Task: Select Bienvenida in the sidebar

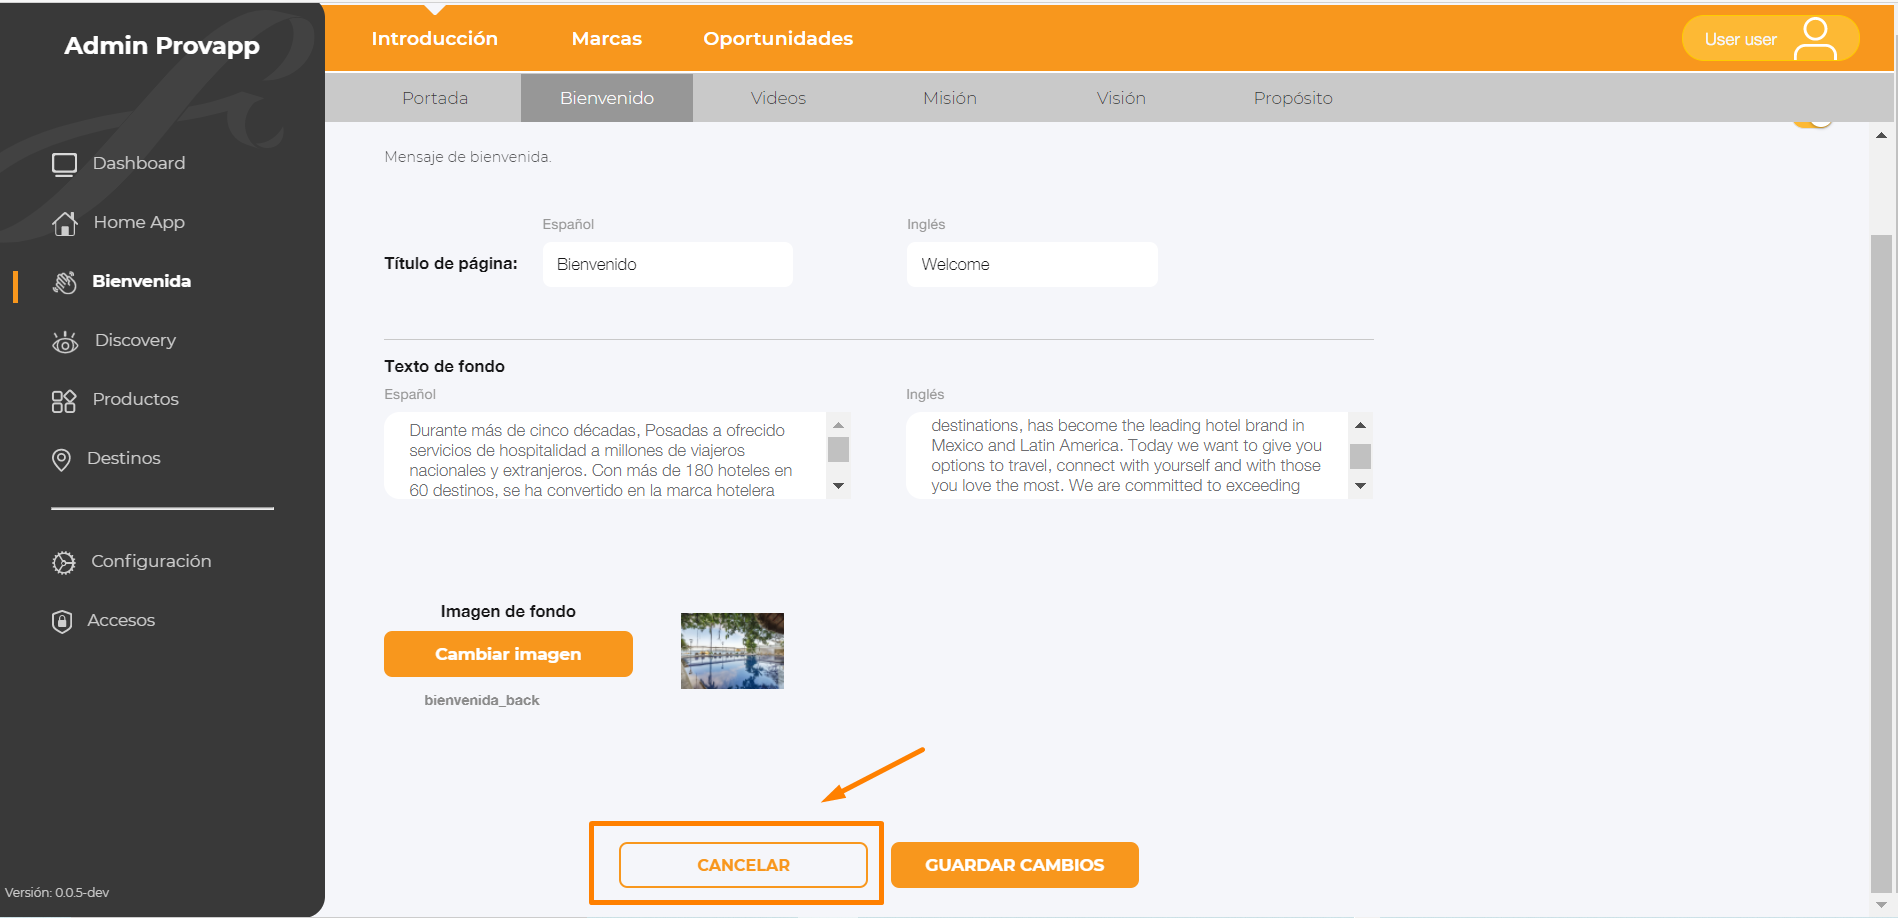Action: point(141,281)
